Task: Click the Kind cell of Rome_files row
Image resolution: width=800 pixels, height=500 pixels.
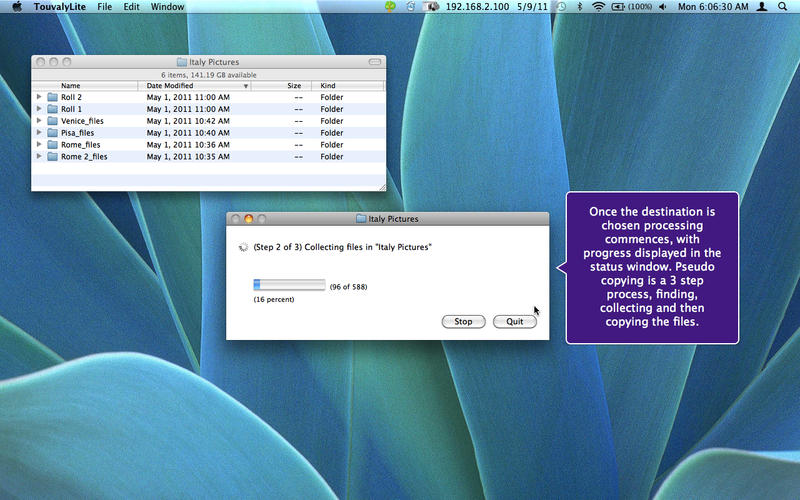Action: coord(332,145)
